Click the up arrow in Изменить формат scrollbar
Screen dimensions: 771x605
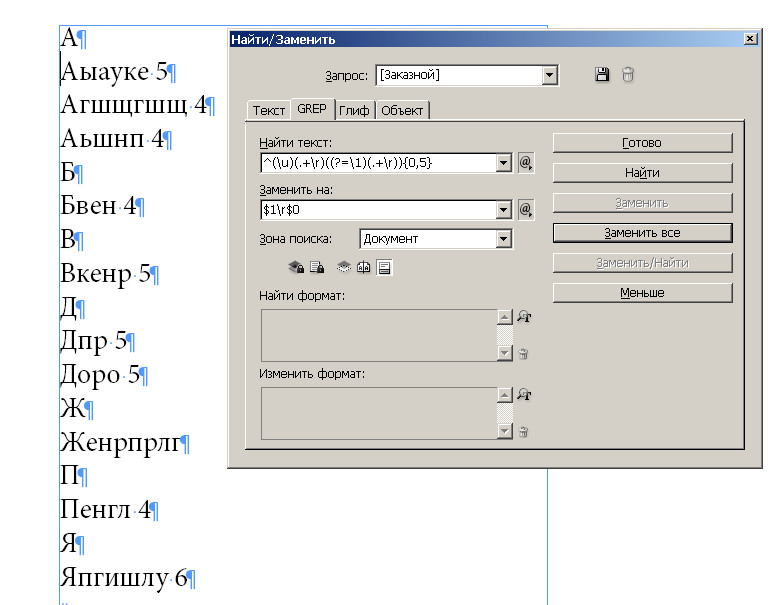pyautogui.click(x=504, y=395)
